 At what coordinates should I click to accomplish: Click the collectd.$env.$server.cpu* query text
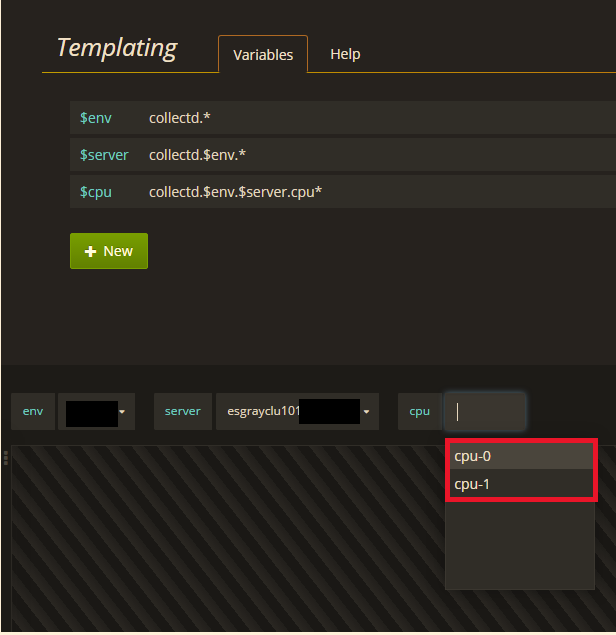pyautogui.click(x=235, y=192)
